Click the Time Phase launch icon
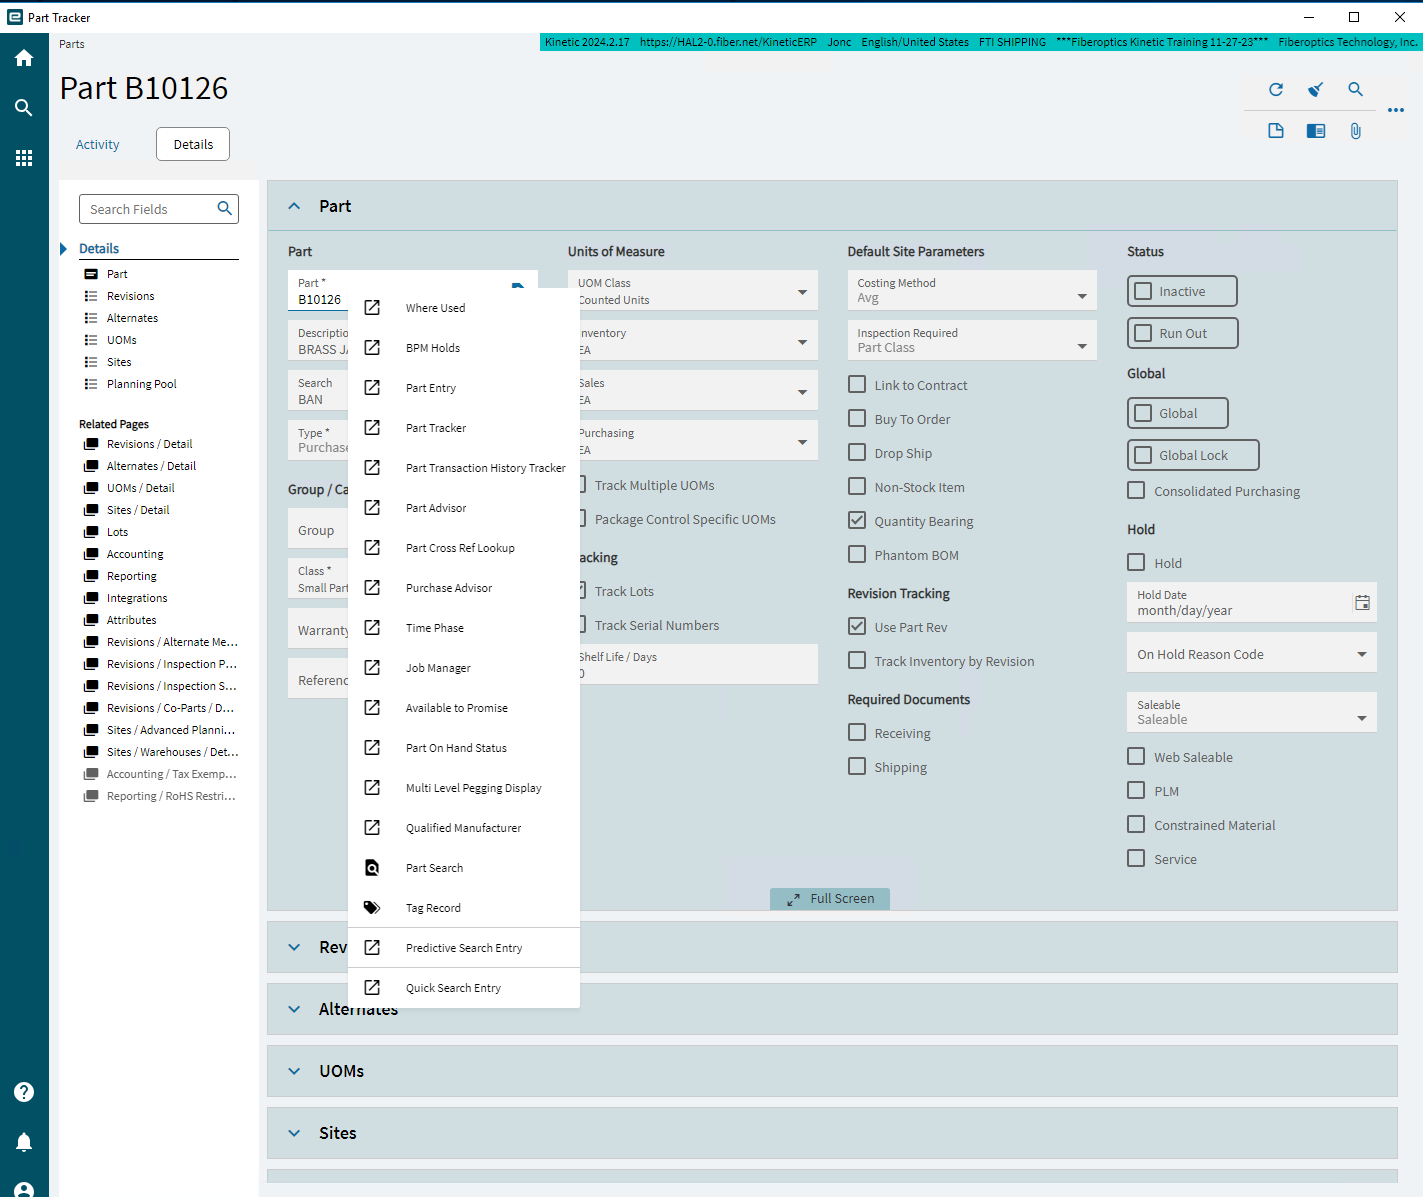 tap(372, 628)
